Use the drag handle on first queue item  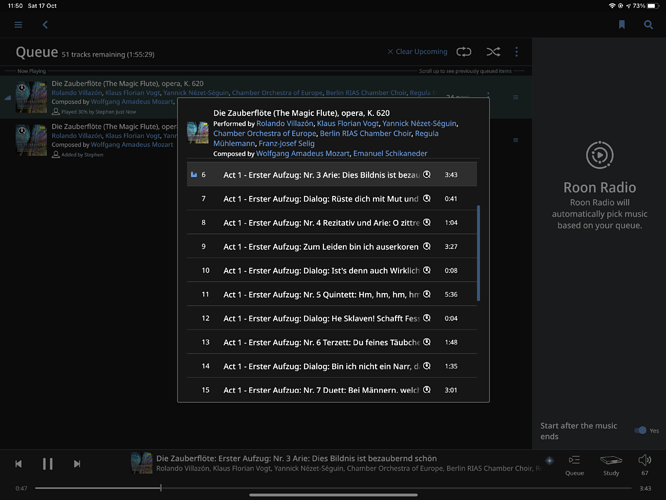pyautogui.click(x=516, y=97)
